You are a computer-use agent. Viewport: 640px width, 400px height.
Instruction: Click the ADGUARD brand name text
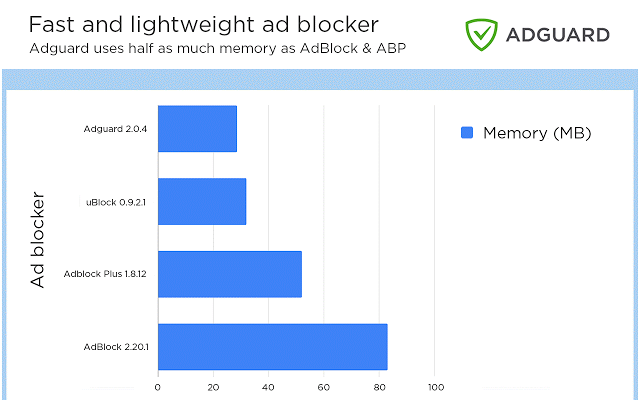(x=558, y=35)
